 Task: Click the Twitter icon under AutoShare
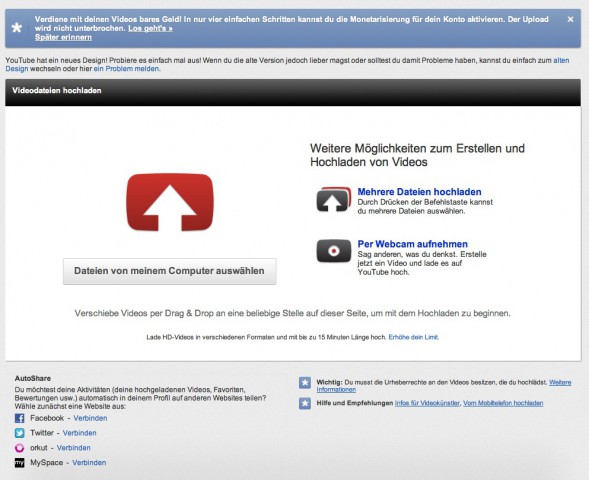click(20, 433)
